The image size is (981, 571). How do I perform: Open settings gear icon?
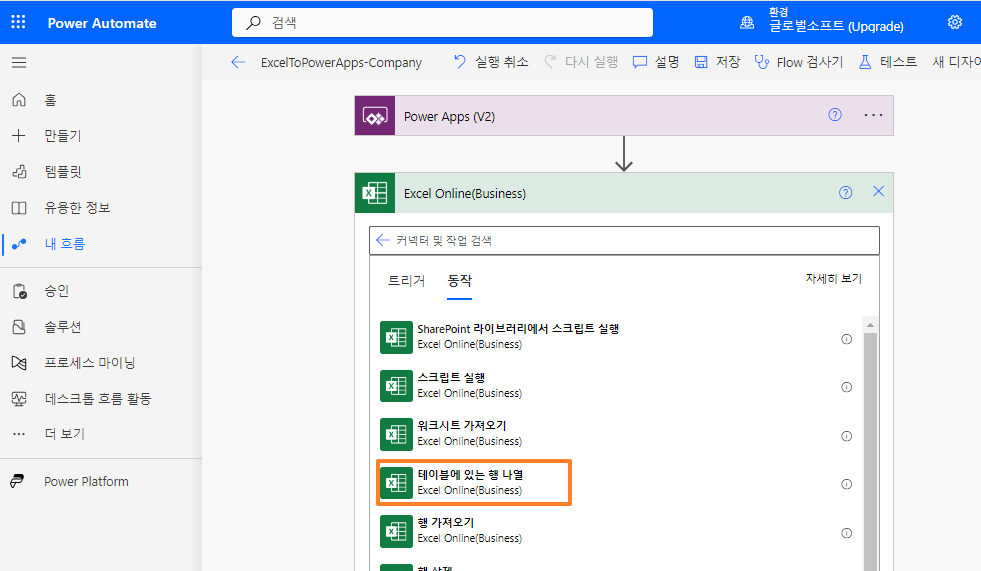pyautogui.click(x=955, y=22)
